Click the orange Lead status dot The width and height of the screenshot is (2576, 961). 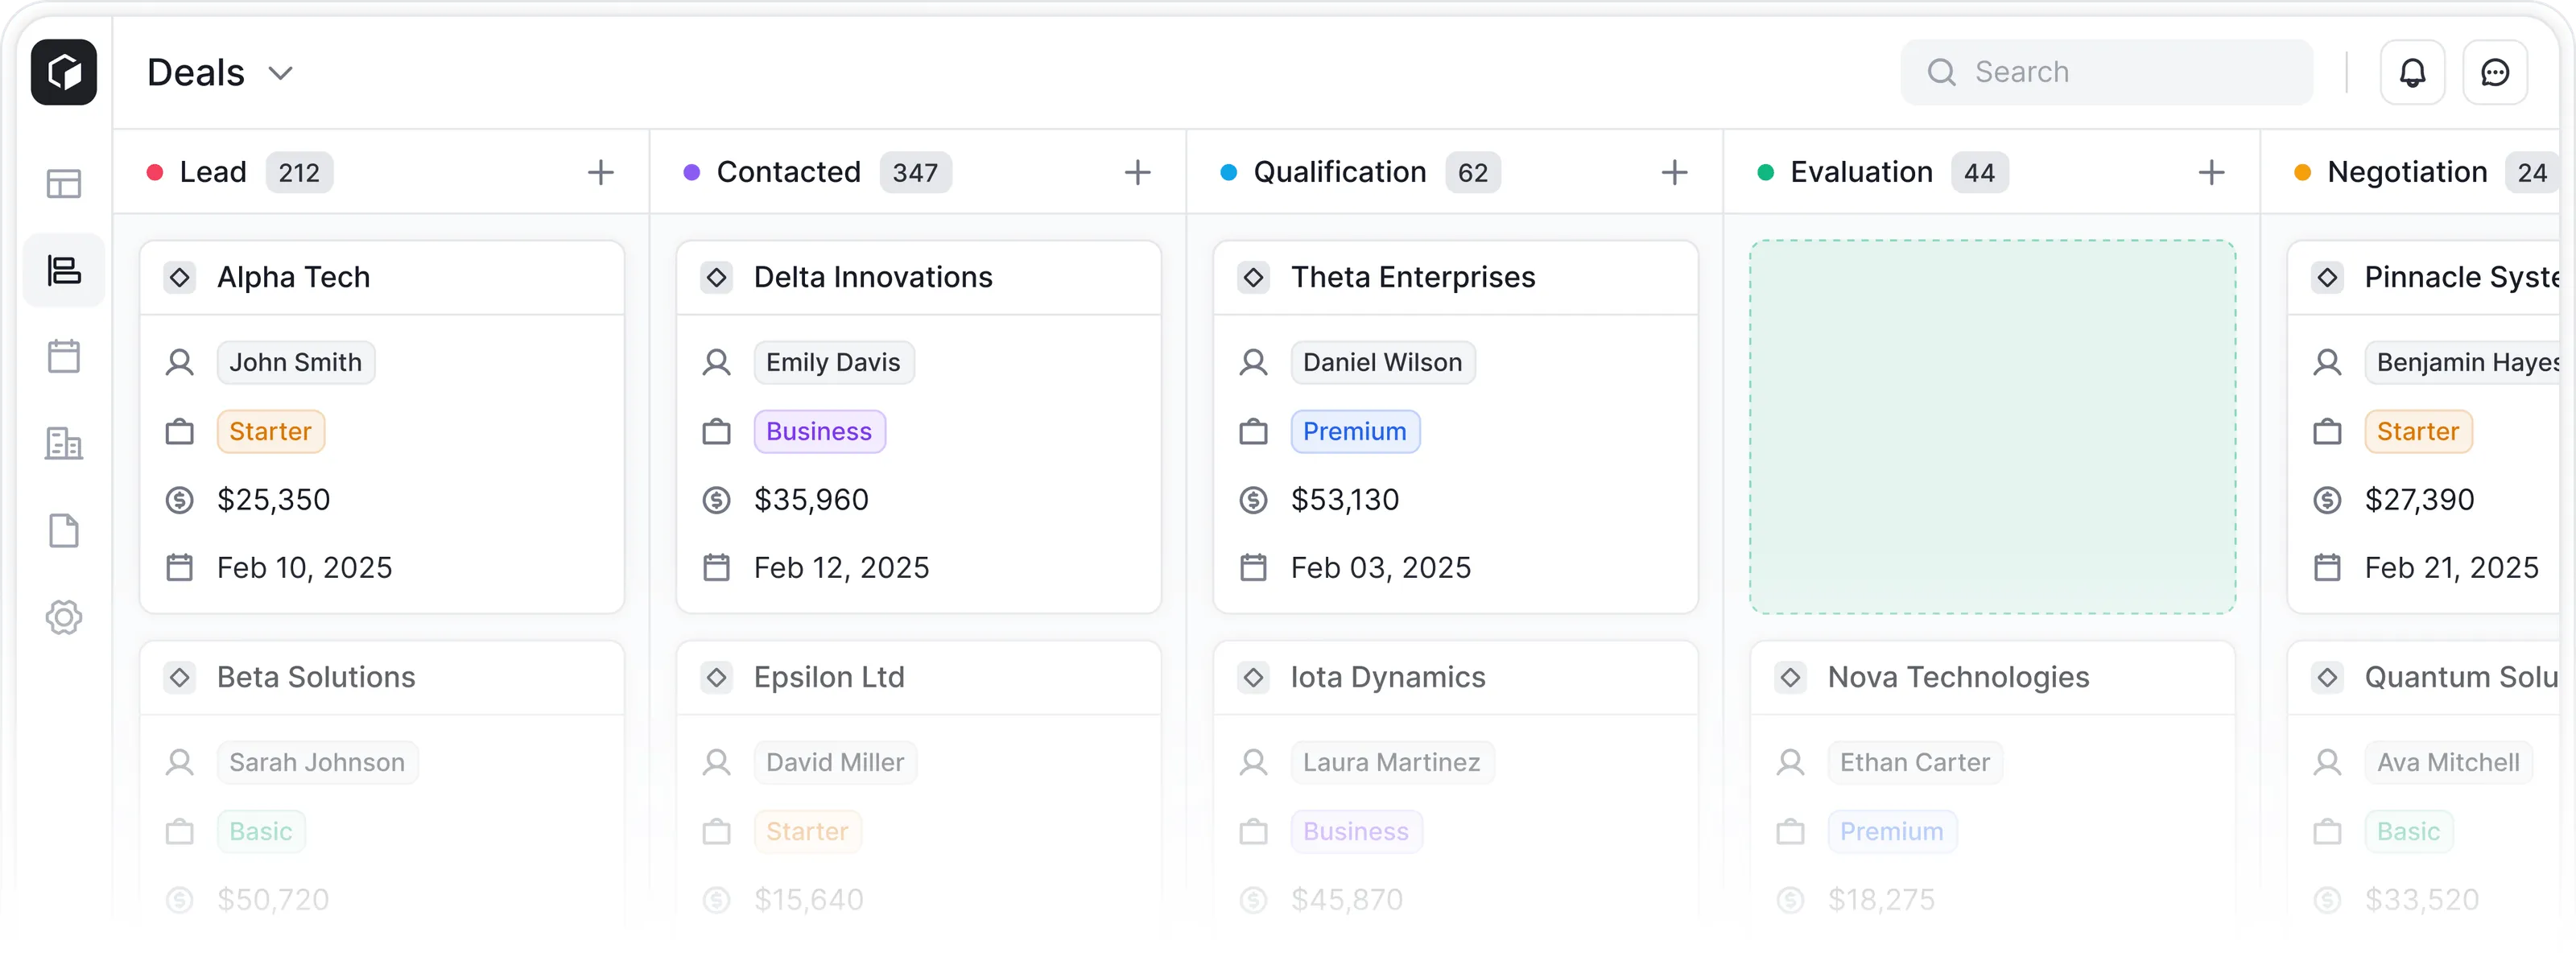pos(155,172)
